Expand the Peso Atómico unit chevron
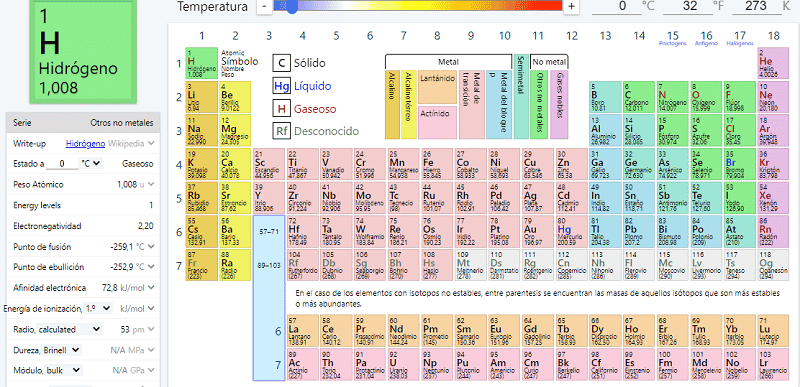Image resolution: width=800 pixels, height=387 pixels. click(151, 185)
